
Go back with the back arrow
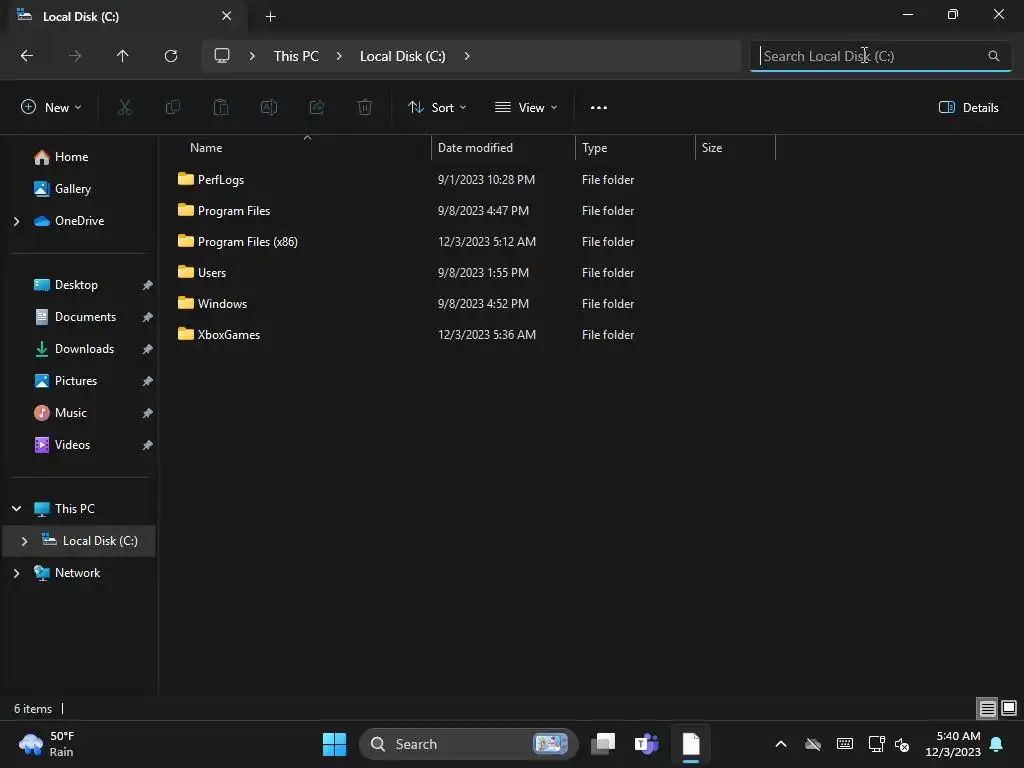[27, 56]
